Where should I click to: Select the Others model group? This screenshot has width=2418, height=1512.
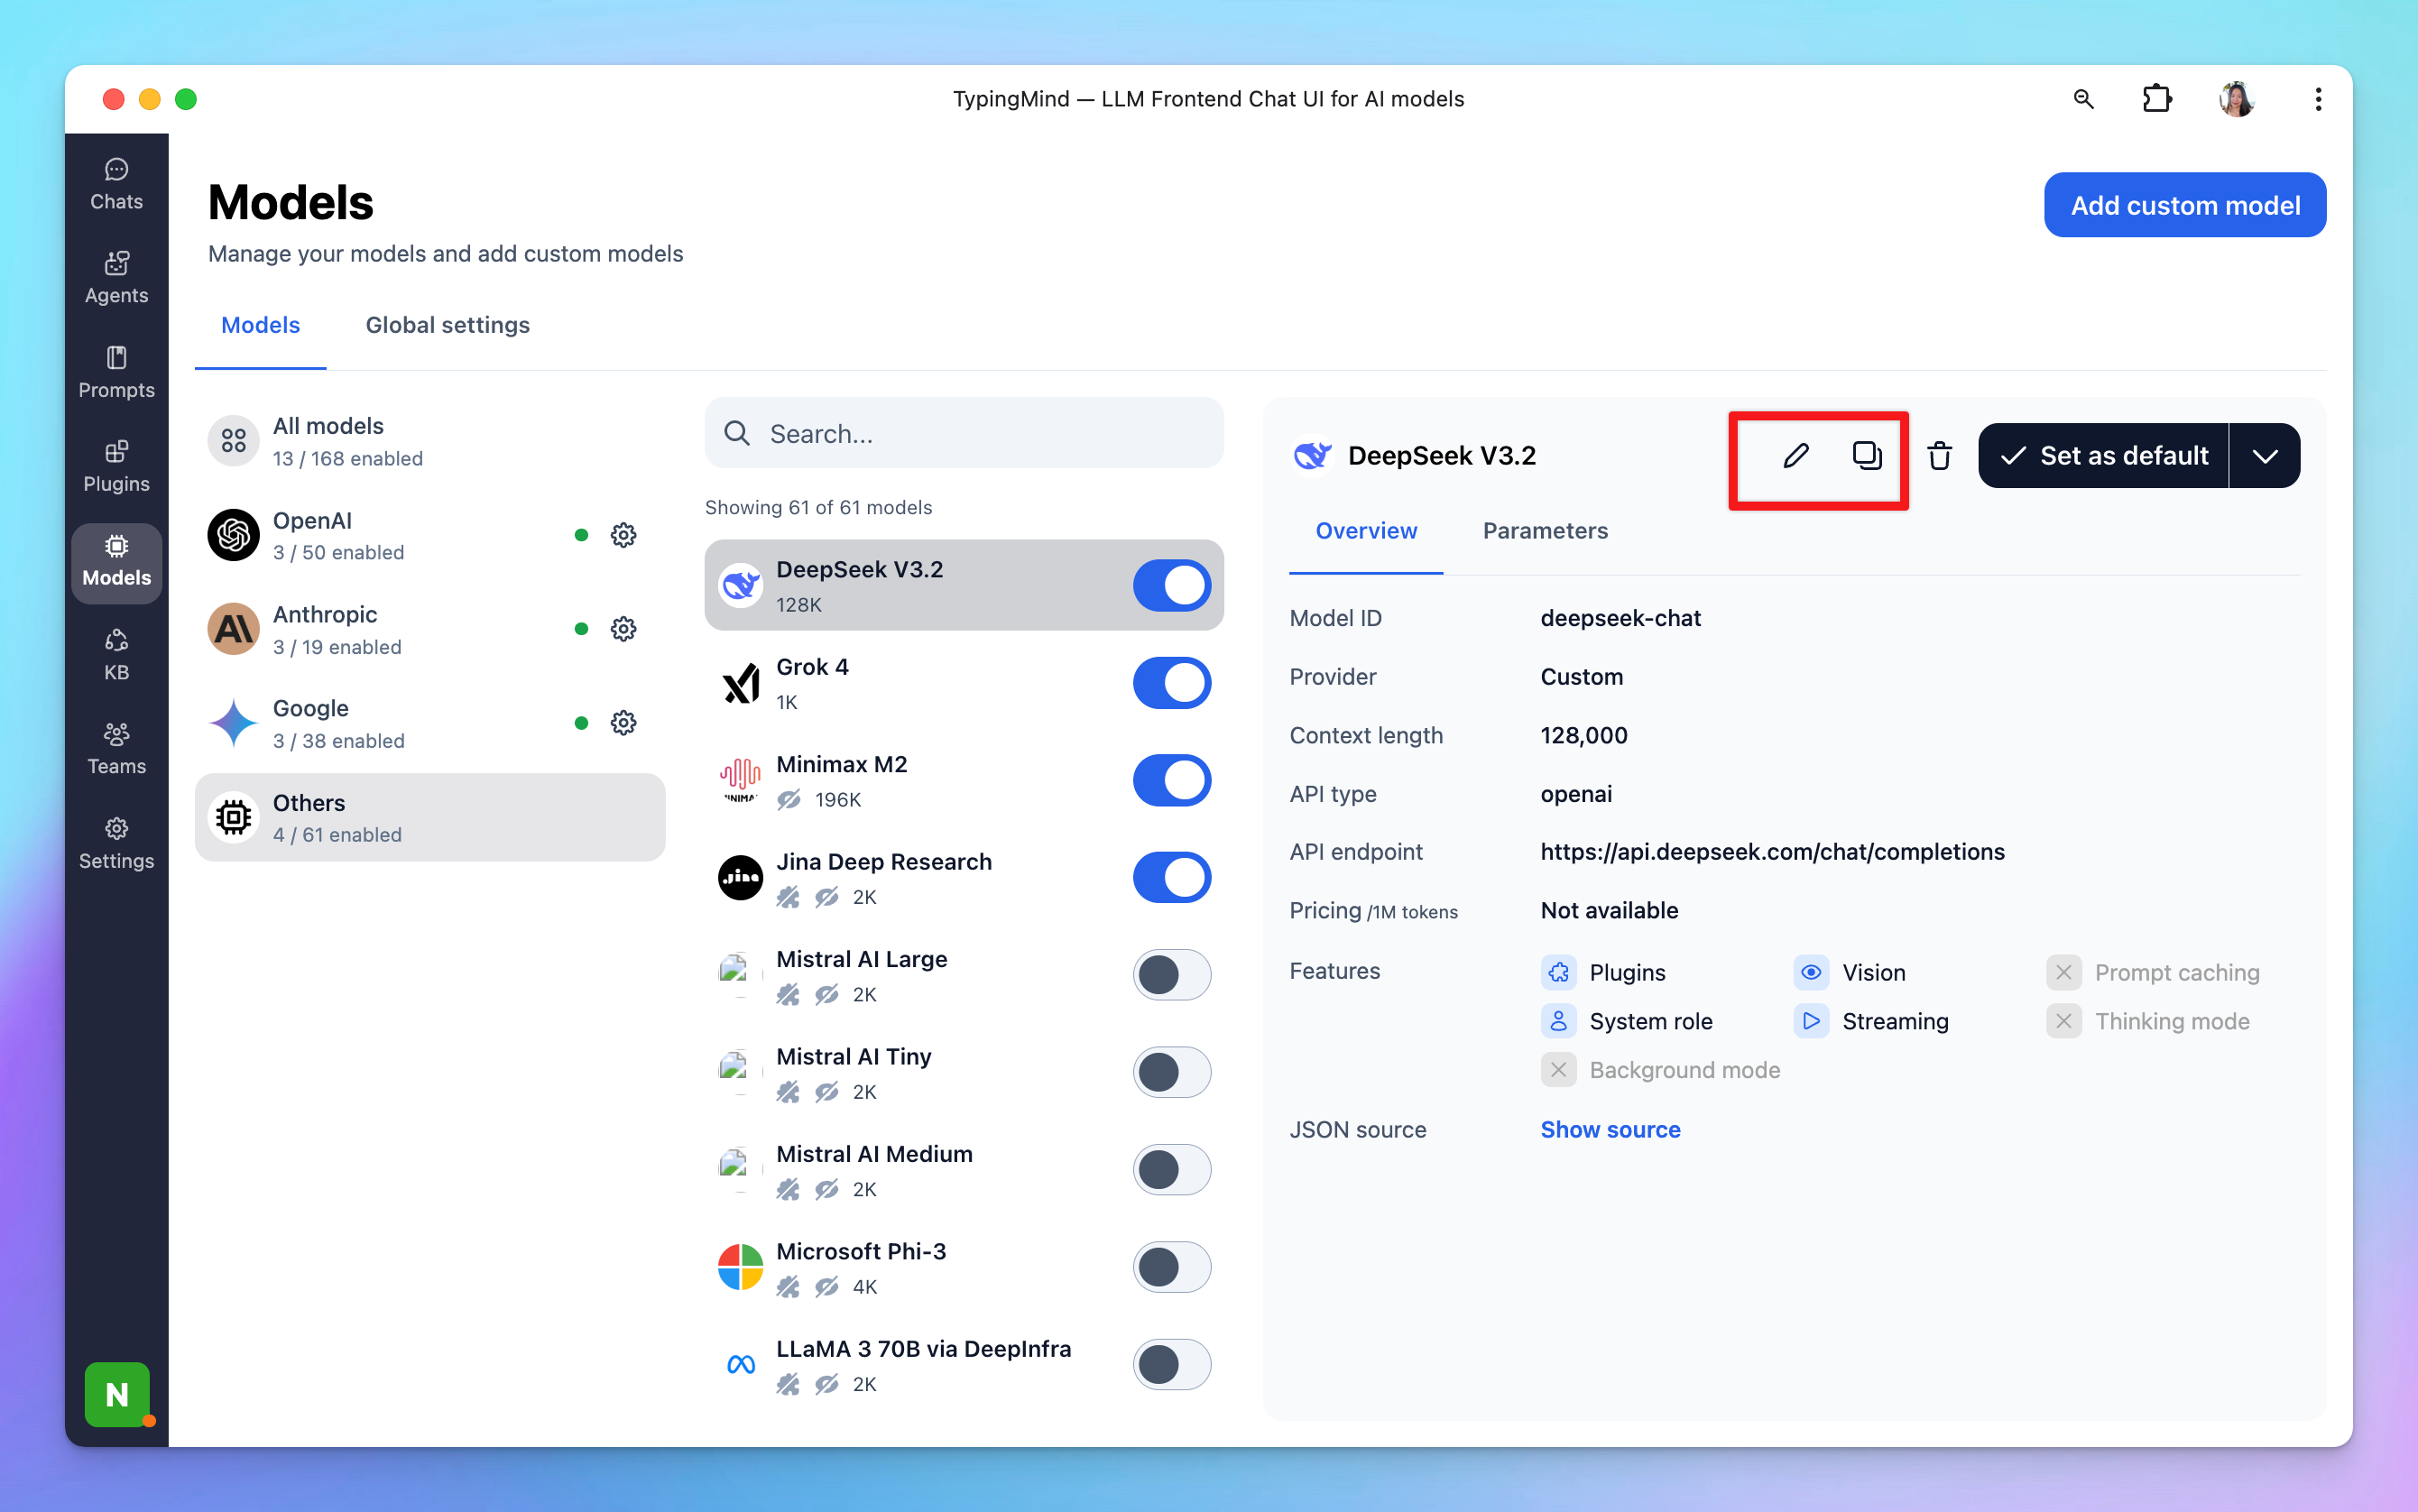(x=430, y=817)
